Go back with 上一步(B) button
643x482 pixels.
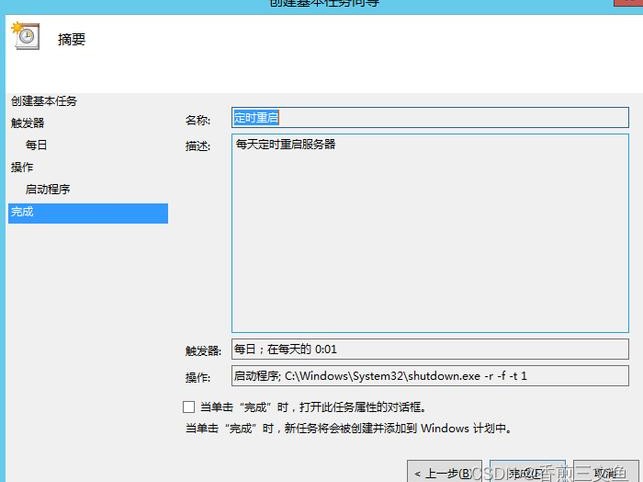445,473
